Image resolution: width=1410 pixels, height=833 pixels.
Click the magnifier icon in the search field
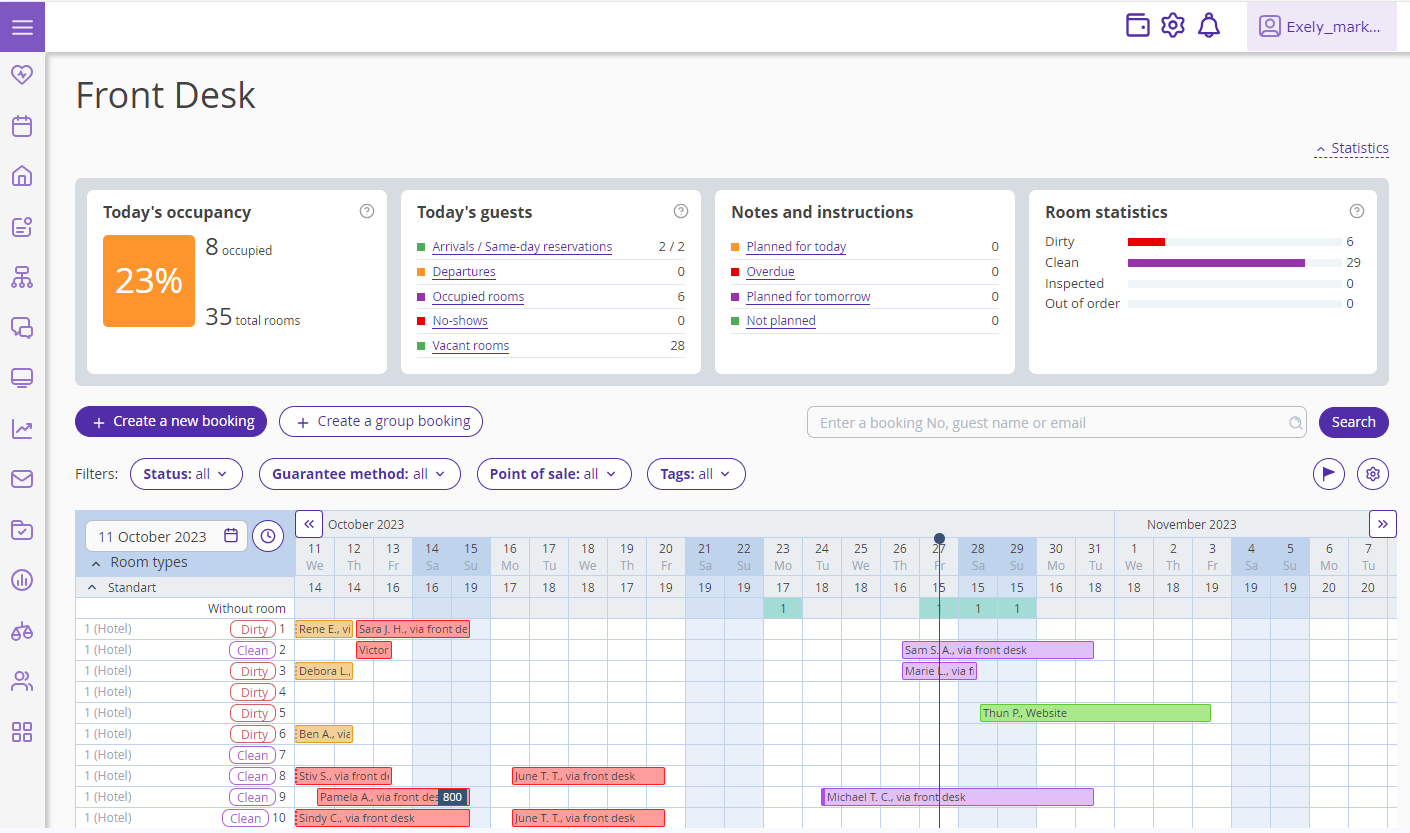(1296, 422)
